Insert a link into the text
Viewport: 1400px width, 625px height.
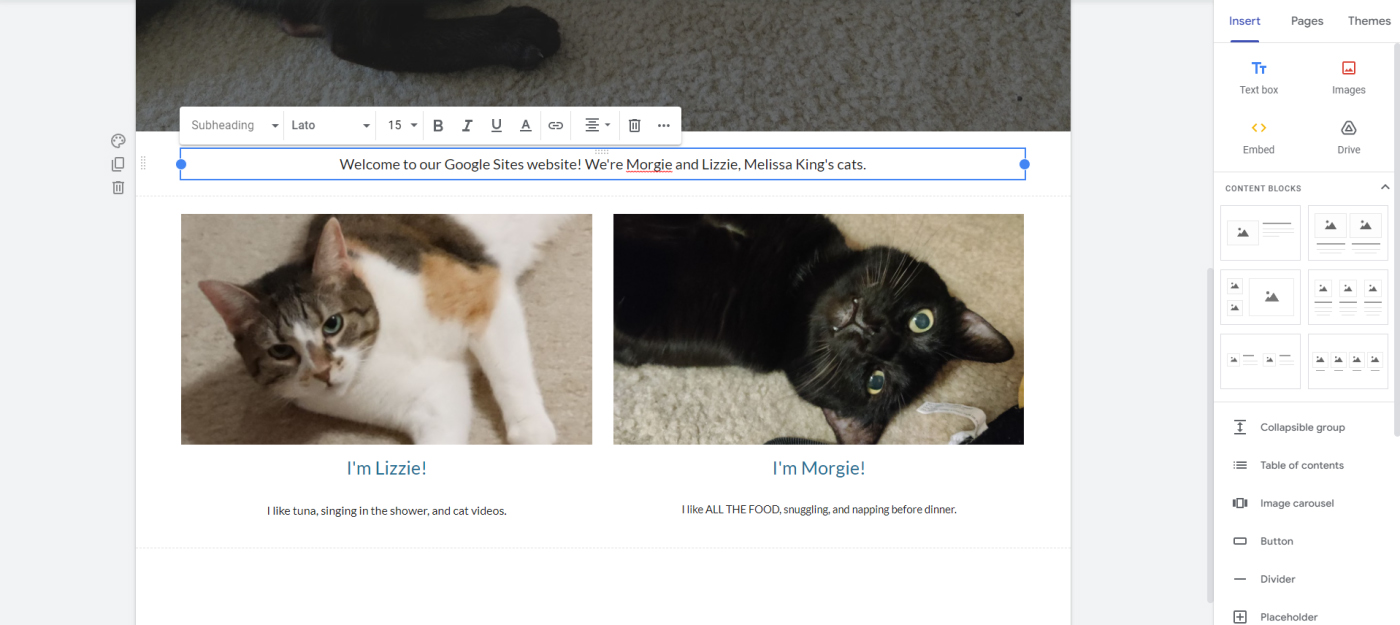tap(556, 126)
